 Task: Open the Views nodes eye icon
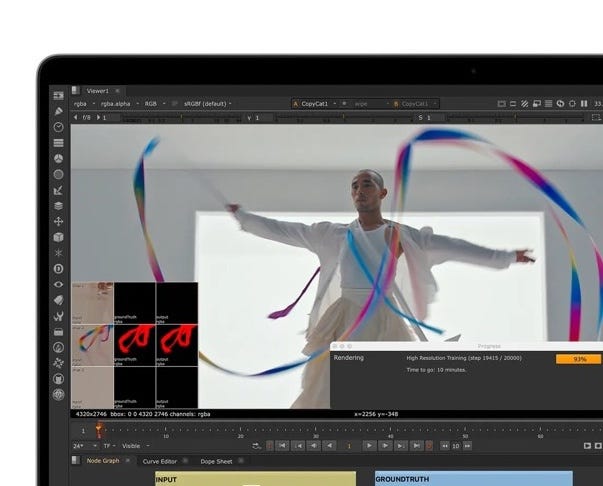[x=58, y=285]
